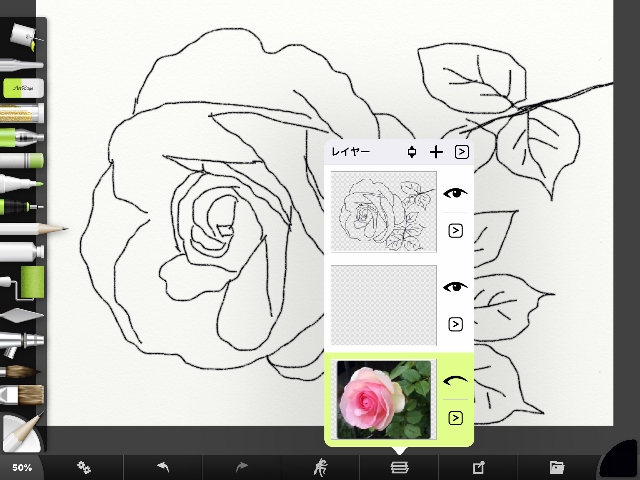The image size is (640, 480).
Task: Add a new layer with plus button
Action: point(436,152)
